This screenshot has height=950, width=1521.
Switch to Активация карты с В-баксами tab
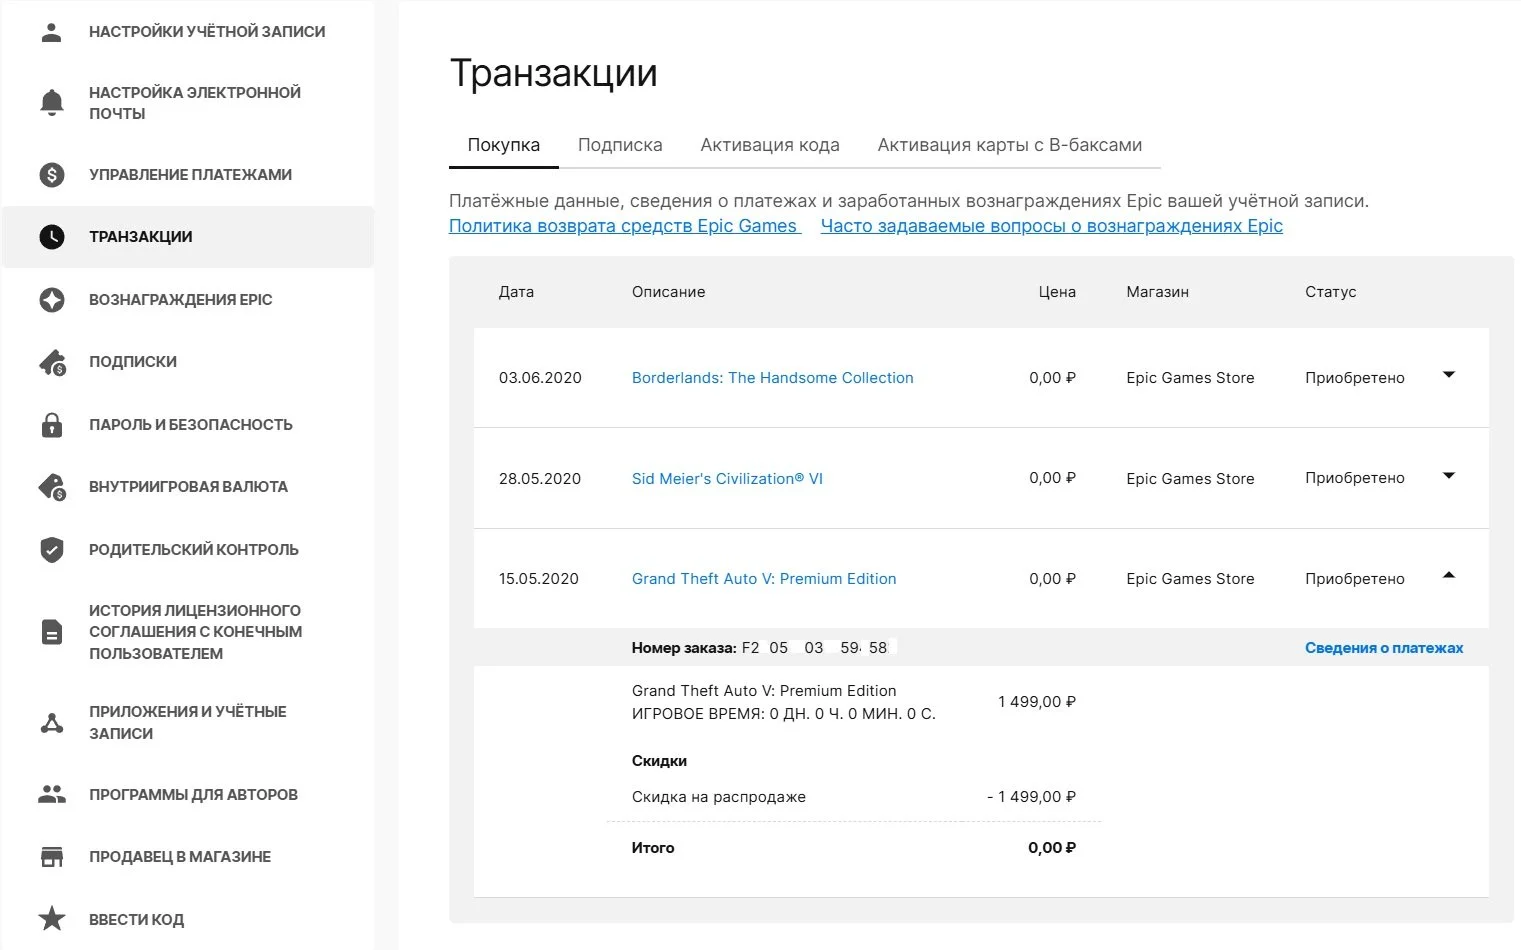(x=1010, y=145)
